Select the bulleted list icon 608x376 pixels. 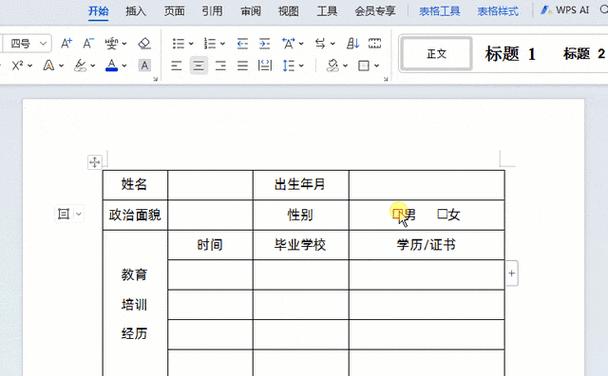coord(178,43)
